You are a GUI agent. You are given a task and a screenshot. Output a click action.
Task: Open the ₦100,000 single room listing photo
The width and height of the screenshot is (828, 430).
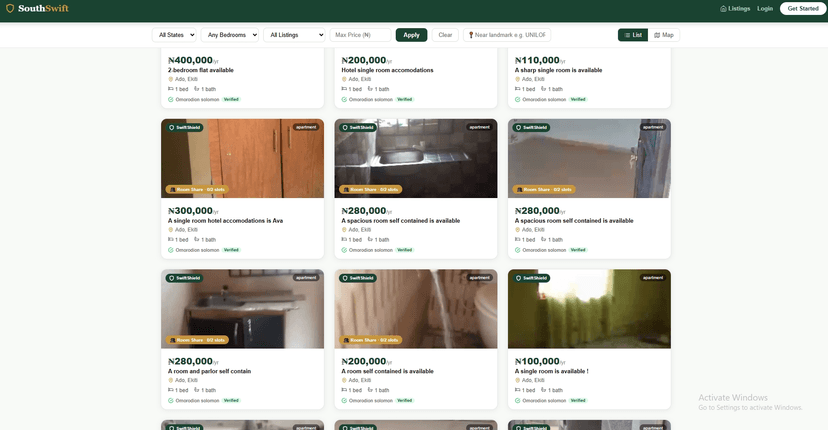point(589,309)
